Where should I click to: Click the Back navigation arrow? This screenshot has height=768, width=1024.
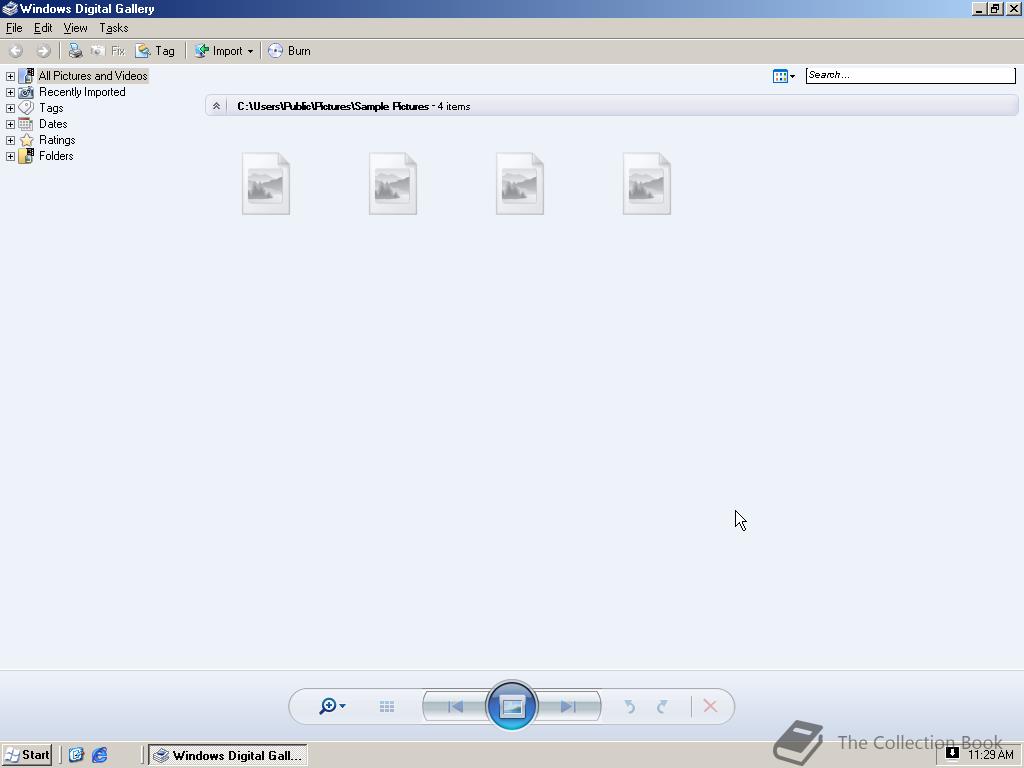tap(16, 51)
